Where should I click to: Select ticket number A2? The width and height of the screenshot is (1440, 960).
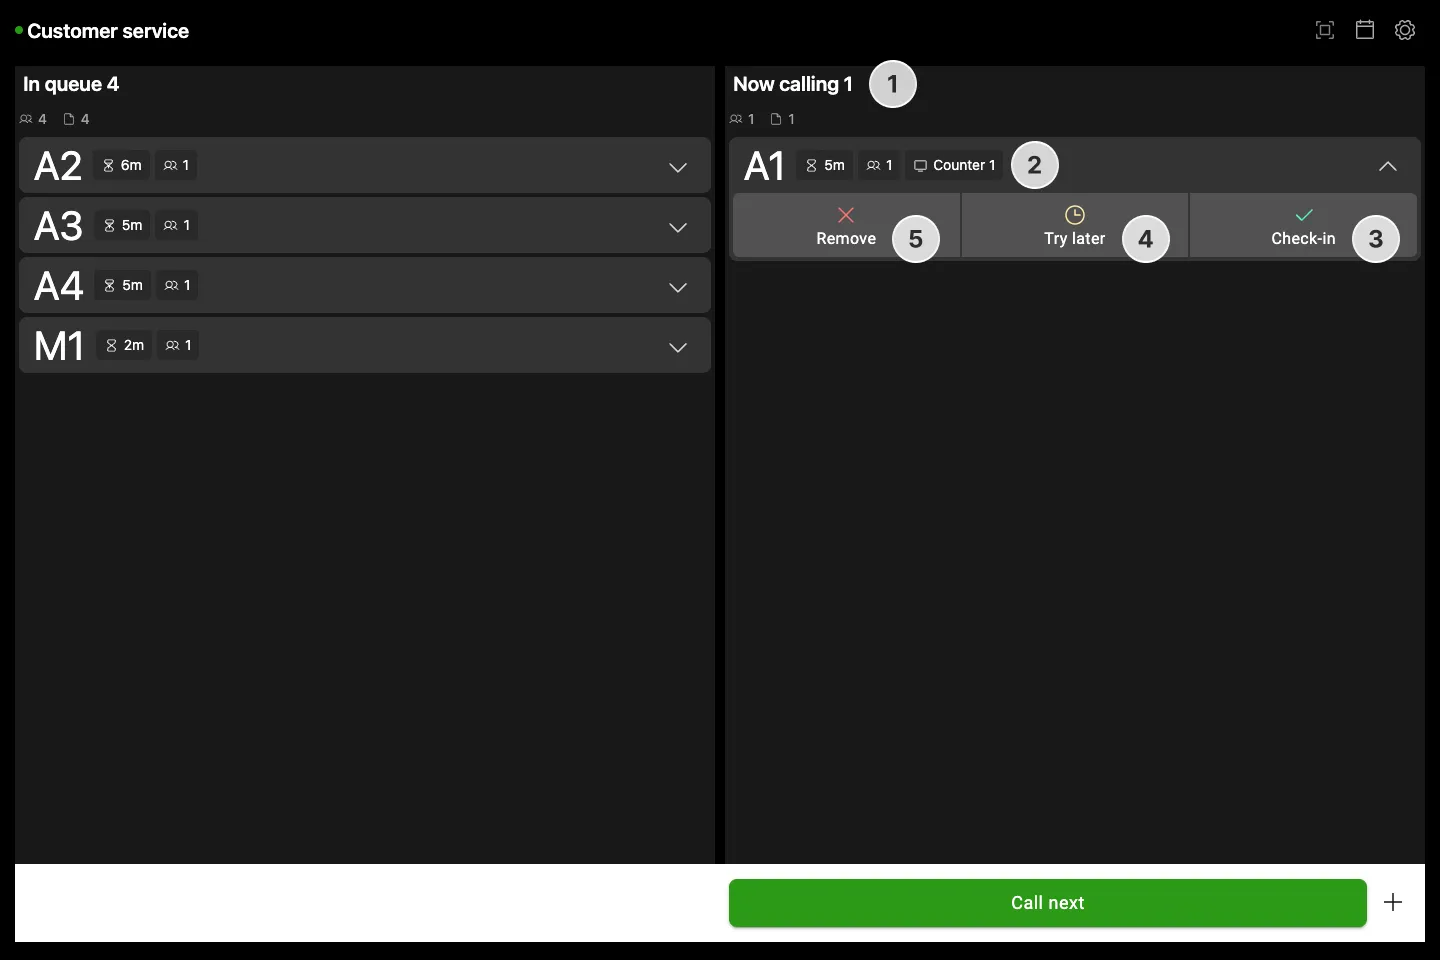[x=58, y=166]
